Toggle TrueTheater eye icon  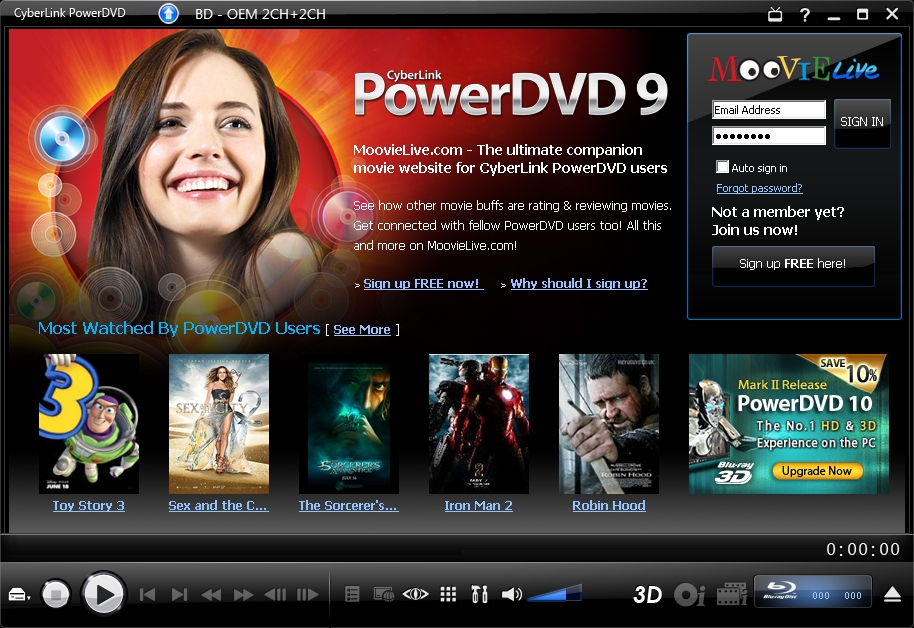(x=416, y=594)
